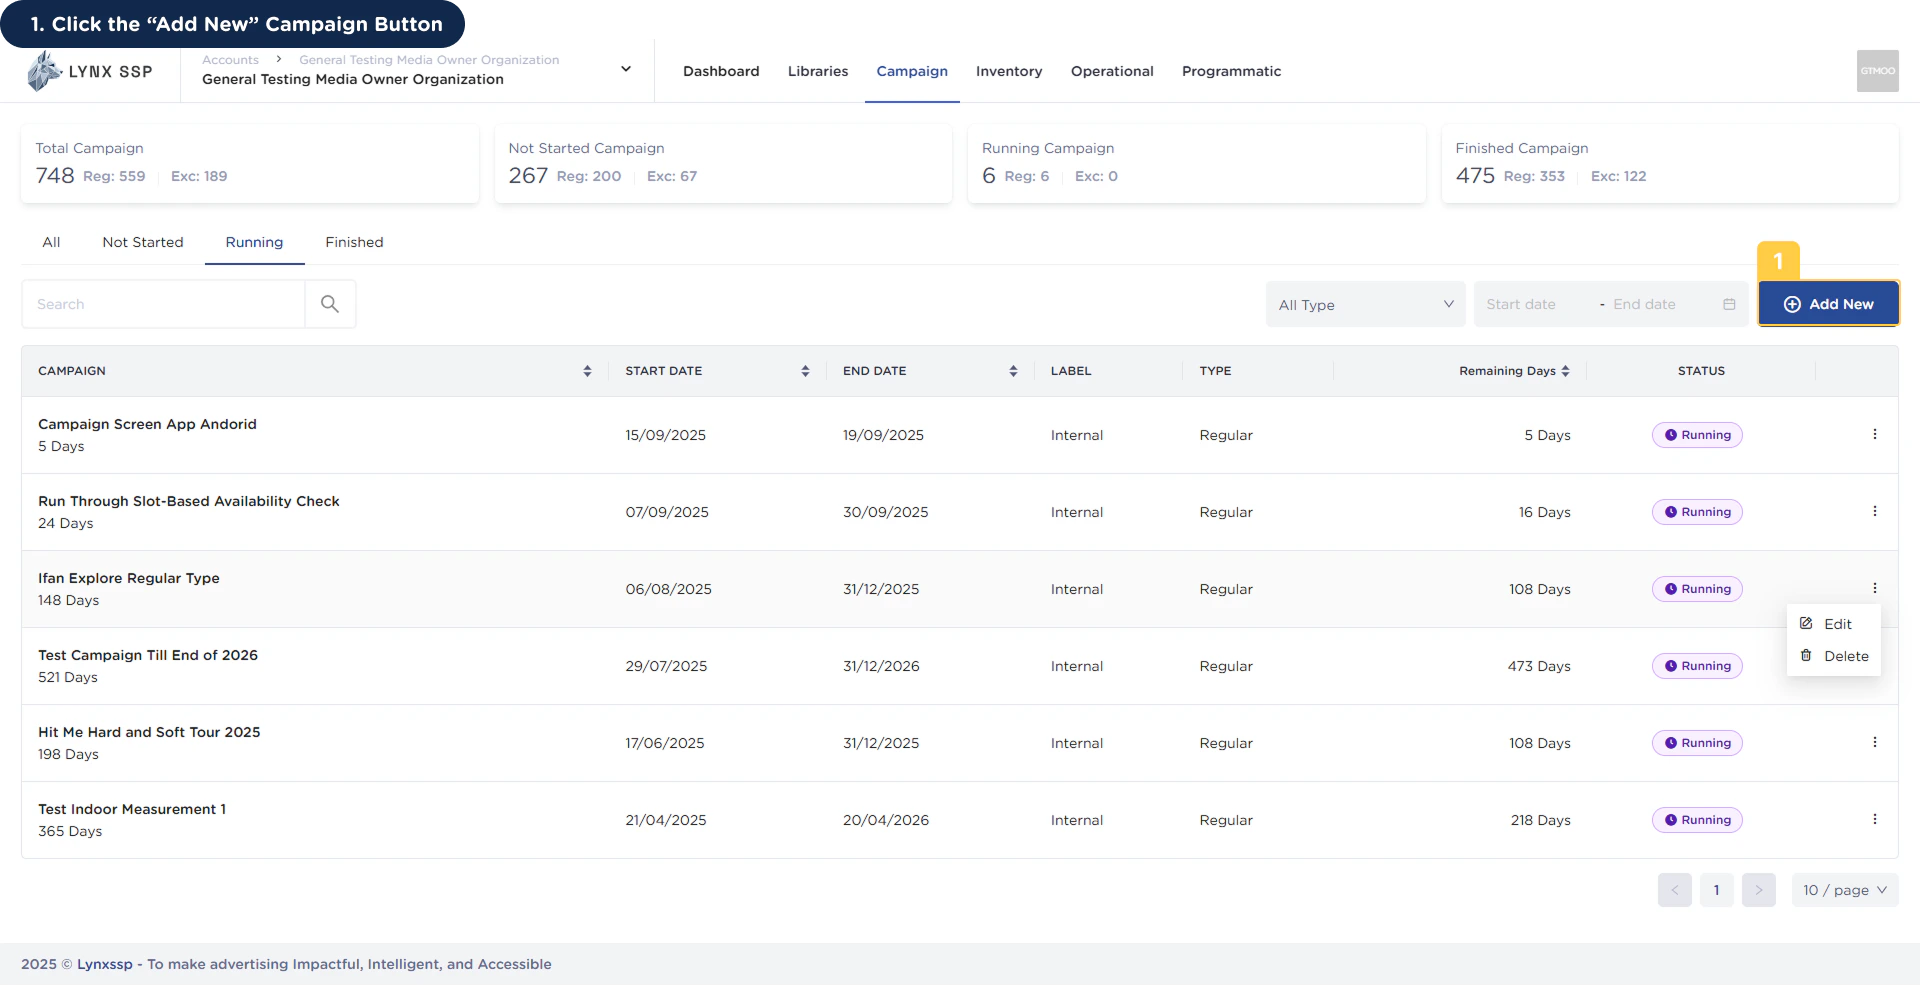1920x987 pixels.
Task: Open the Finished Campaign summary card
Action: pyautogui.click(x=1669, y=164)
